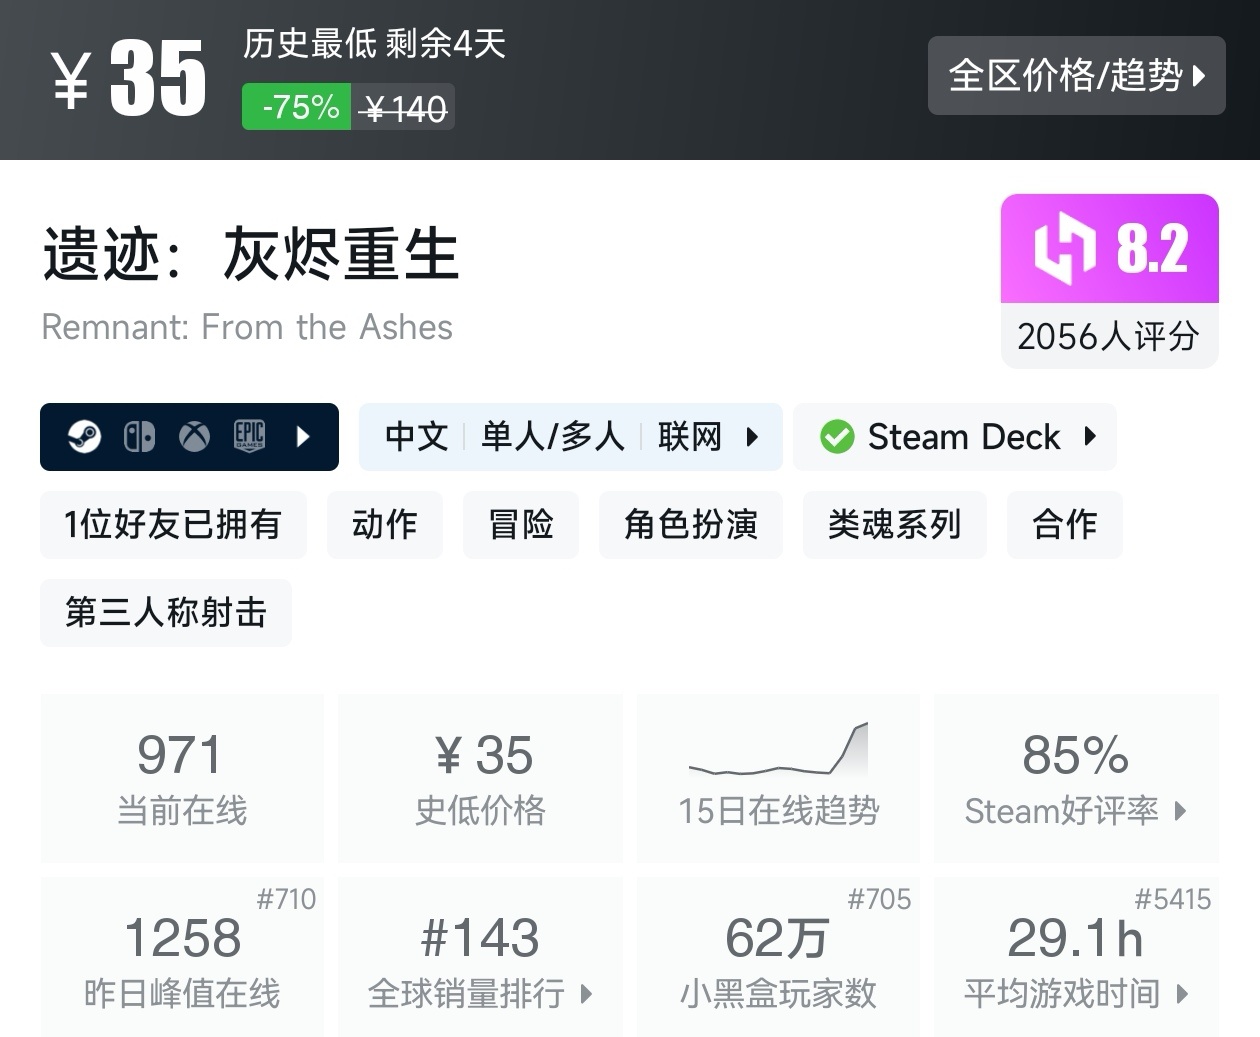Viewport: 1260px width, 1037px height.
Task: Click the #710 rank label
Action: click(286, 899)
